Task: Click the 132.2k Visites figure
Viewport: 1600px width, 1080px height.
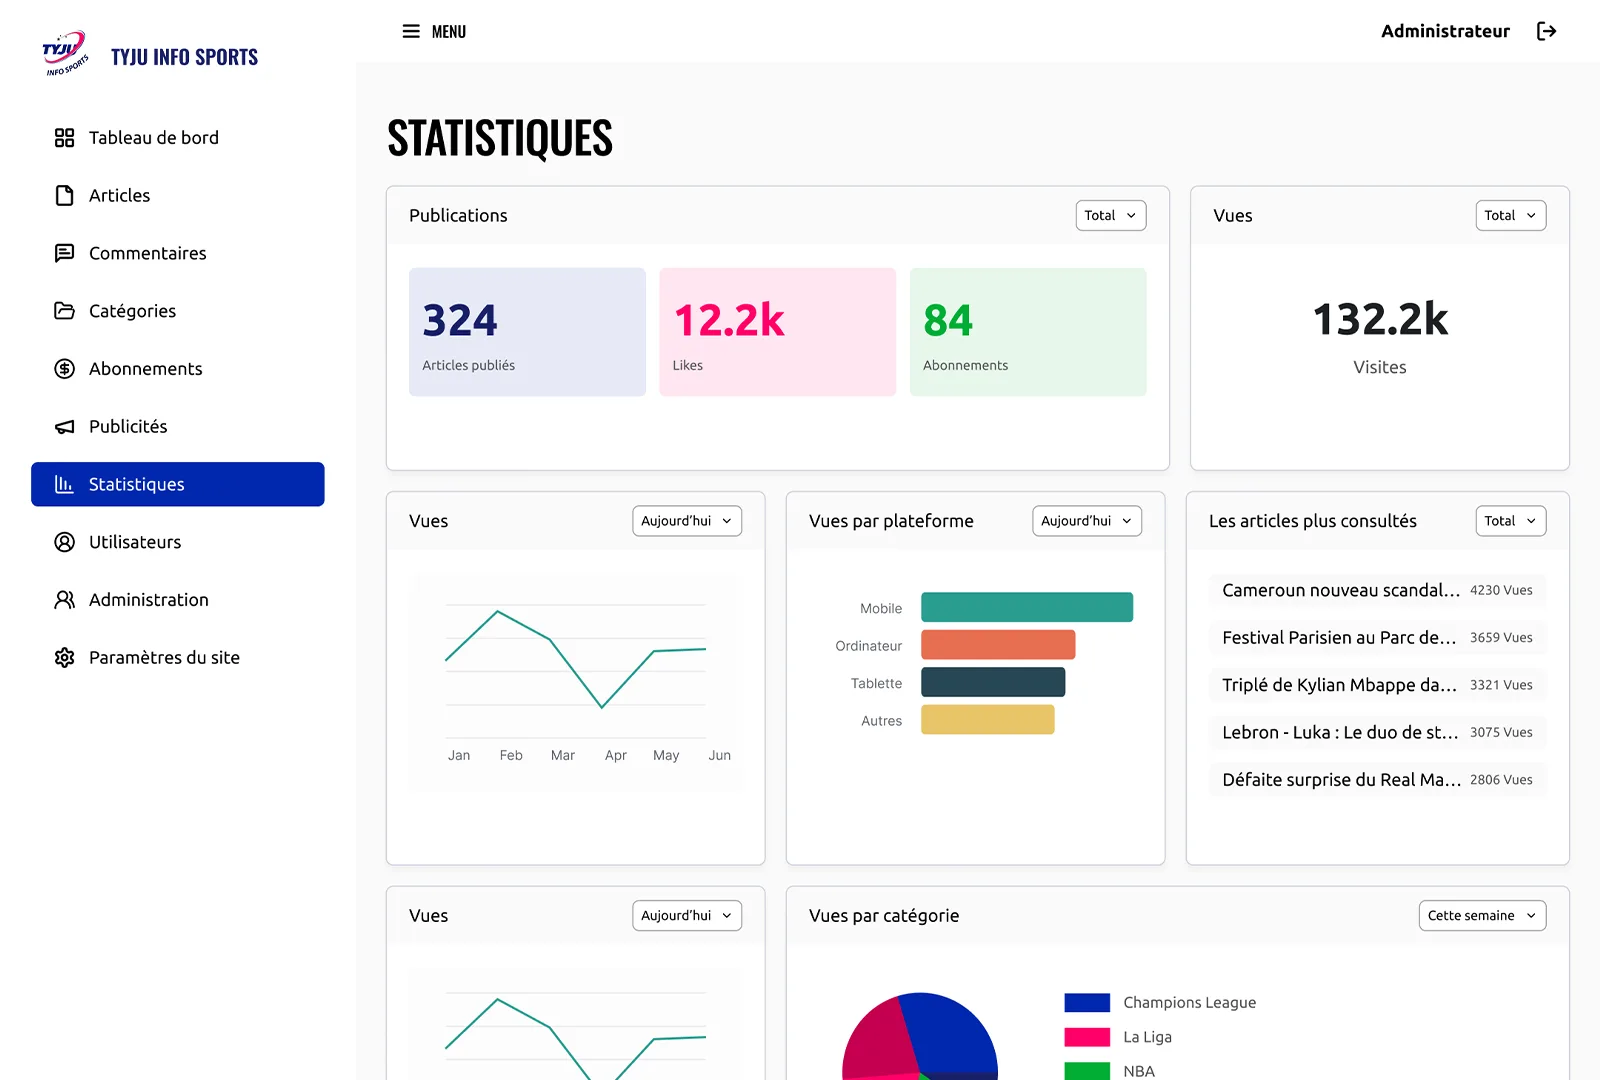Action: pos(1380,320)
